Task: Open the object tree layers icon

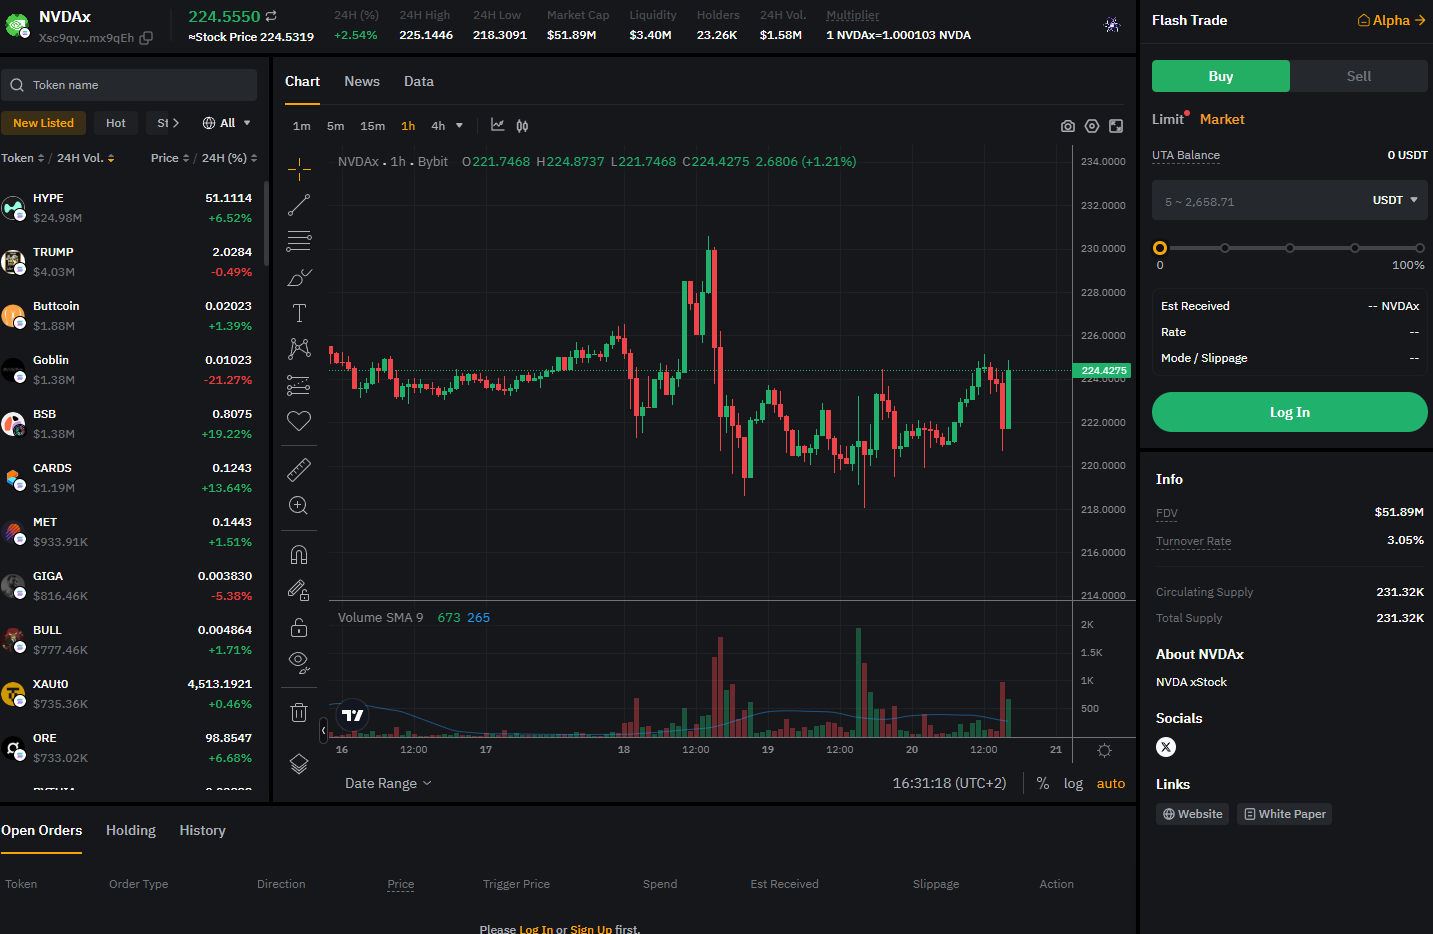Action: pos(299,764)
